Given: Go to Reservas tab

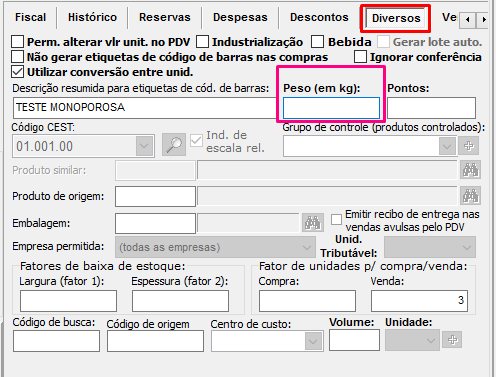Looking at the screenshot, I should 165,17.
